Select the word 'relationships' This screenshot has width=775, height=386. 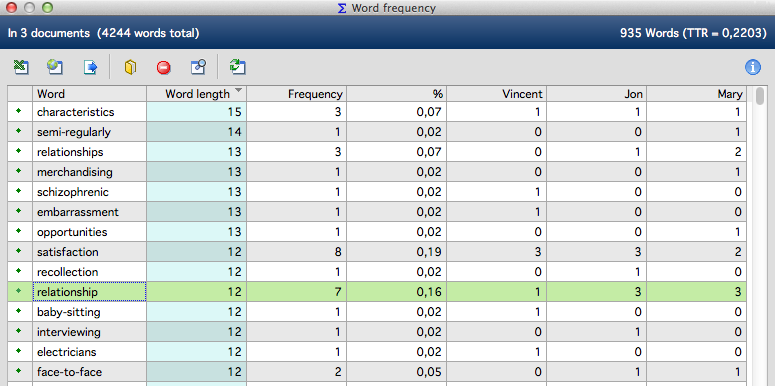[70, 152]
